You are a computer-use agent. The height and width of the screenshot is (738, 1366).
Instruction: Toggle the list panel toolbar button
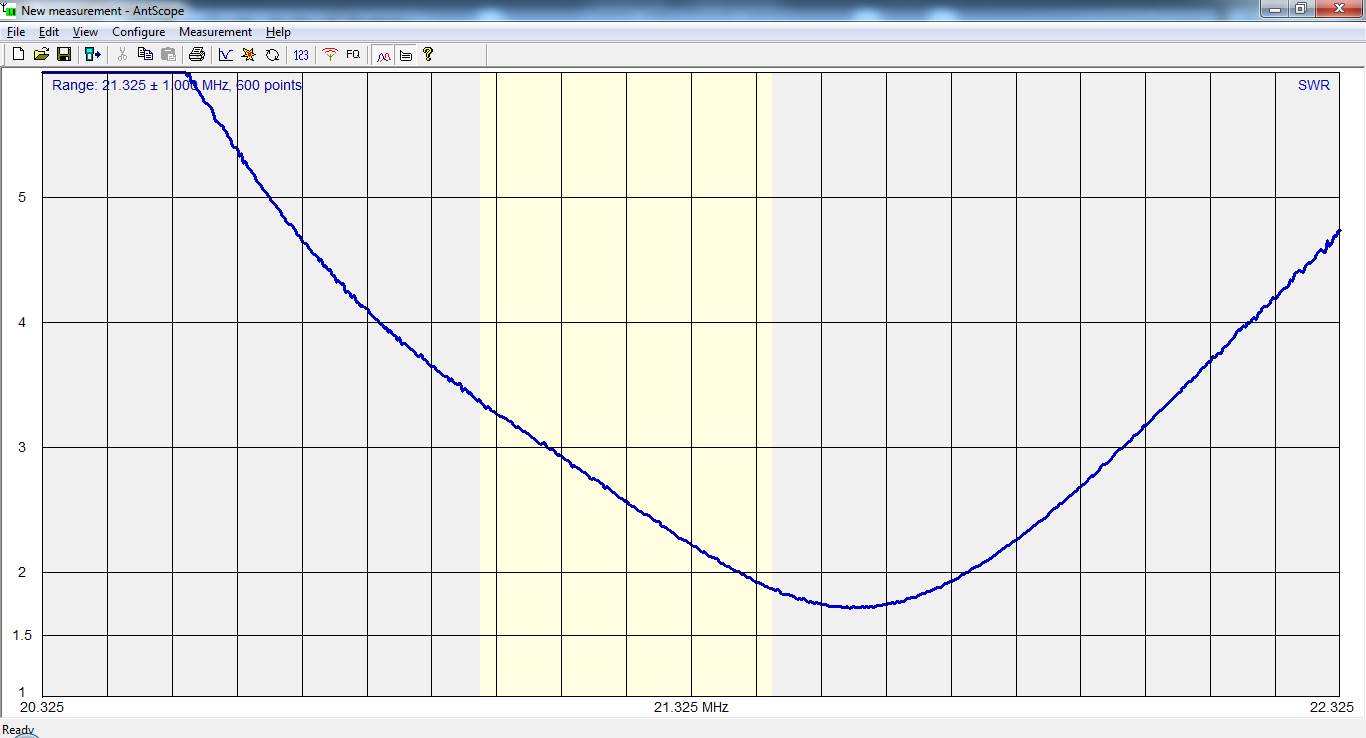[x=406, y=55]
